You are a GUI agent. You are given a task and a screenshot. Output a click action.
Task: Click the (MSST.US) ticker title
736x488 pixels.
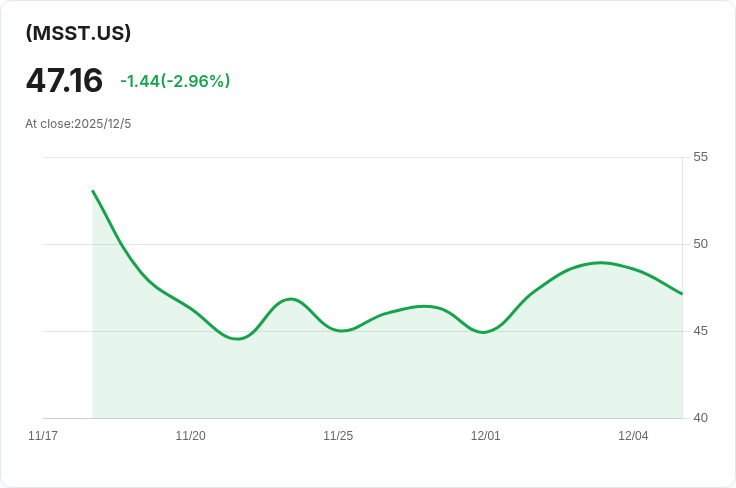click(x=78, y=33)
